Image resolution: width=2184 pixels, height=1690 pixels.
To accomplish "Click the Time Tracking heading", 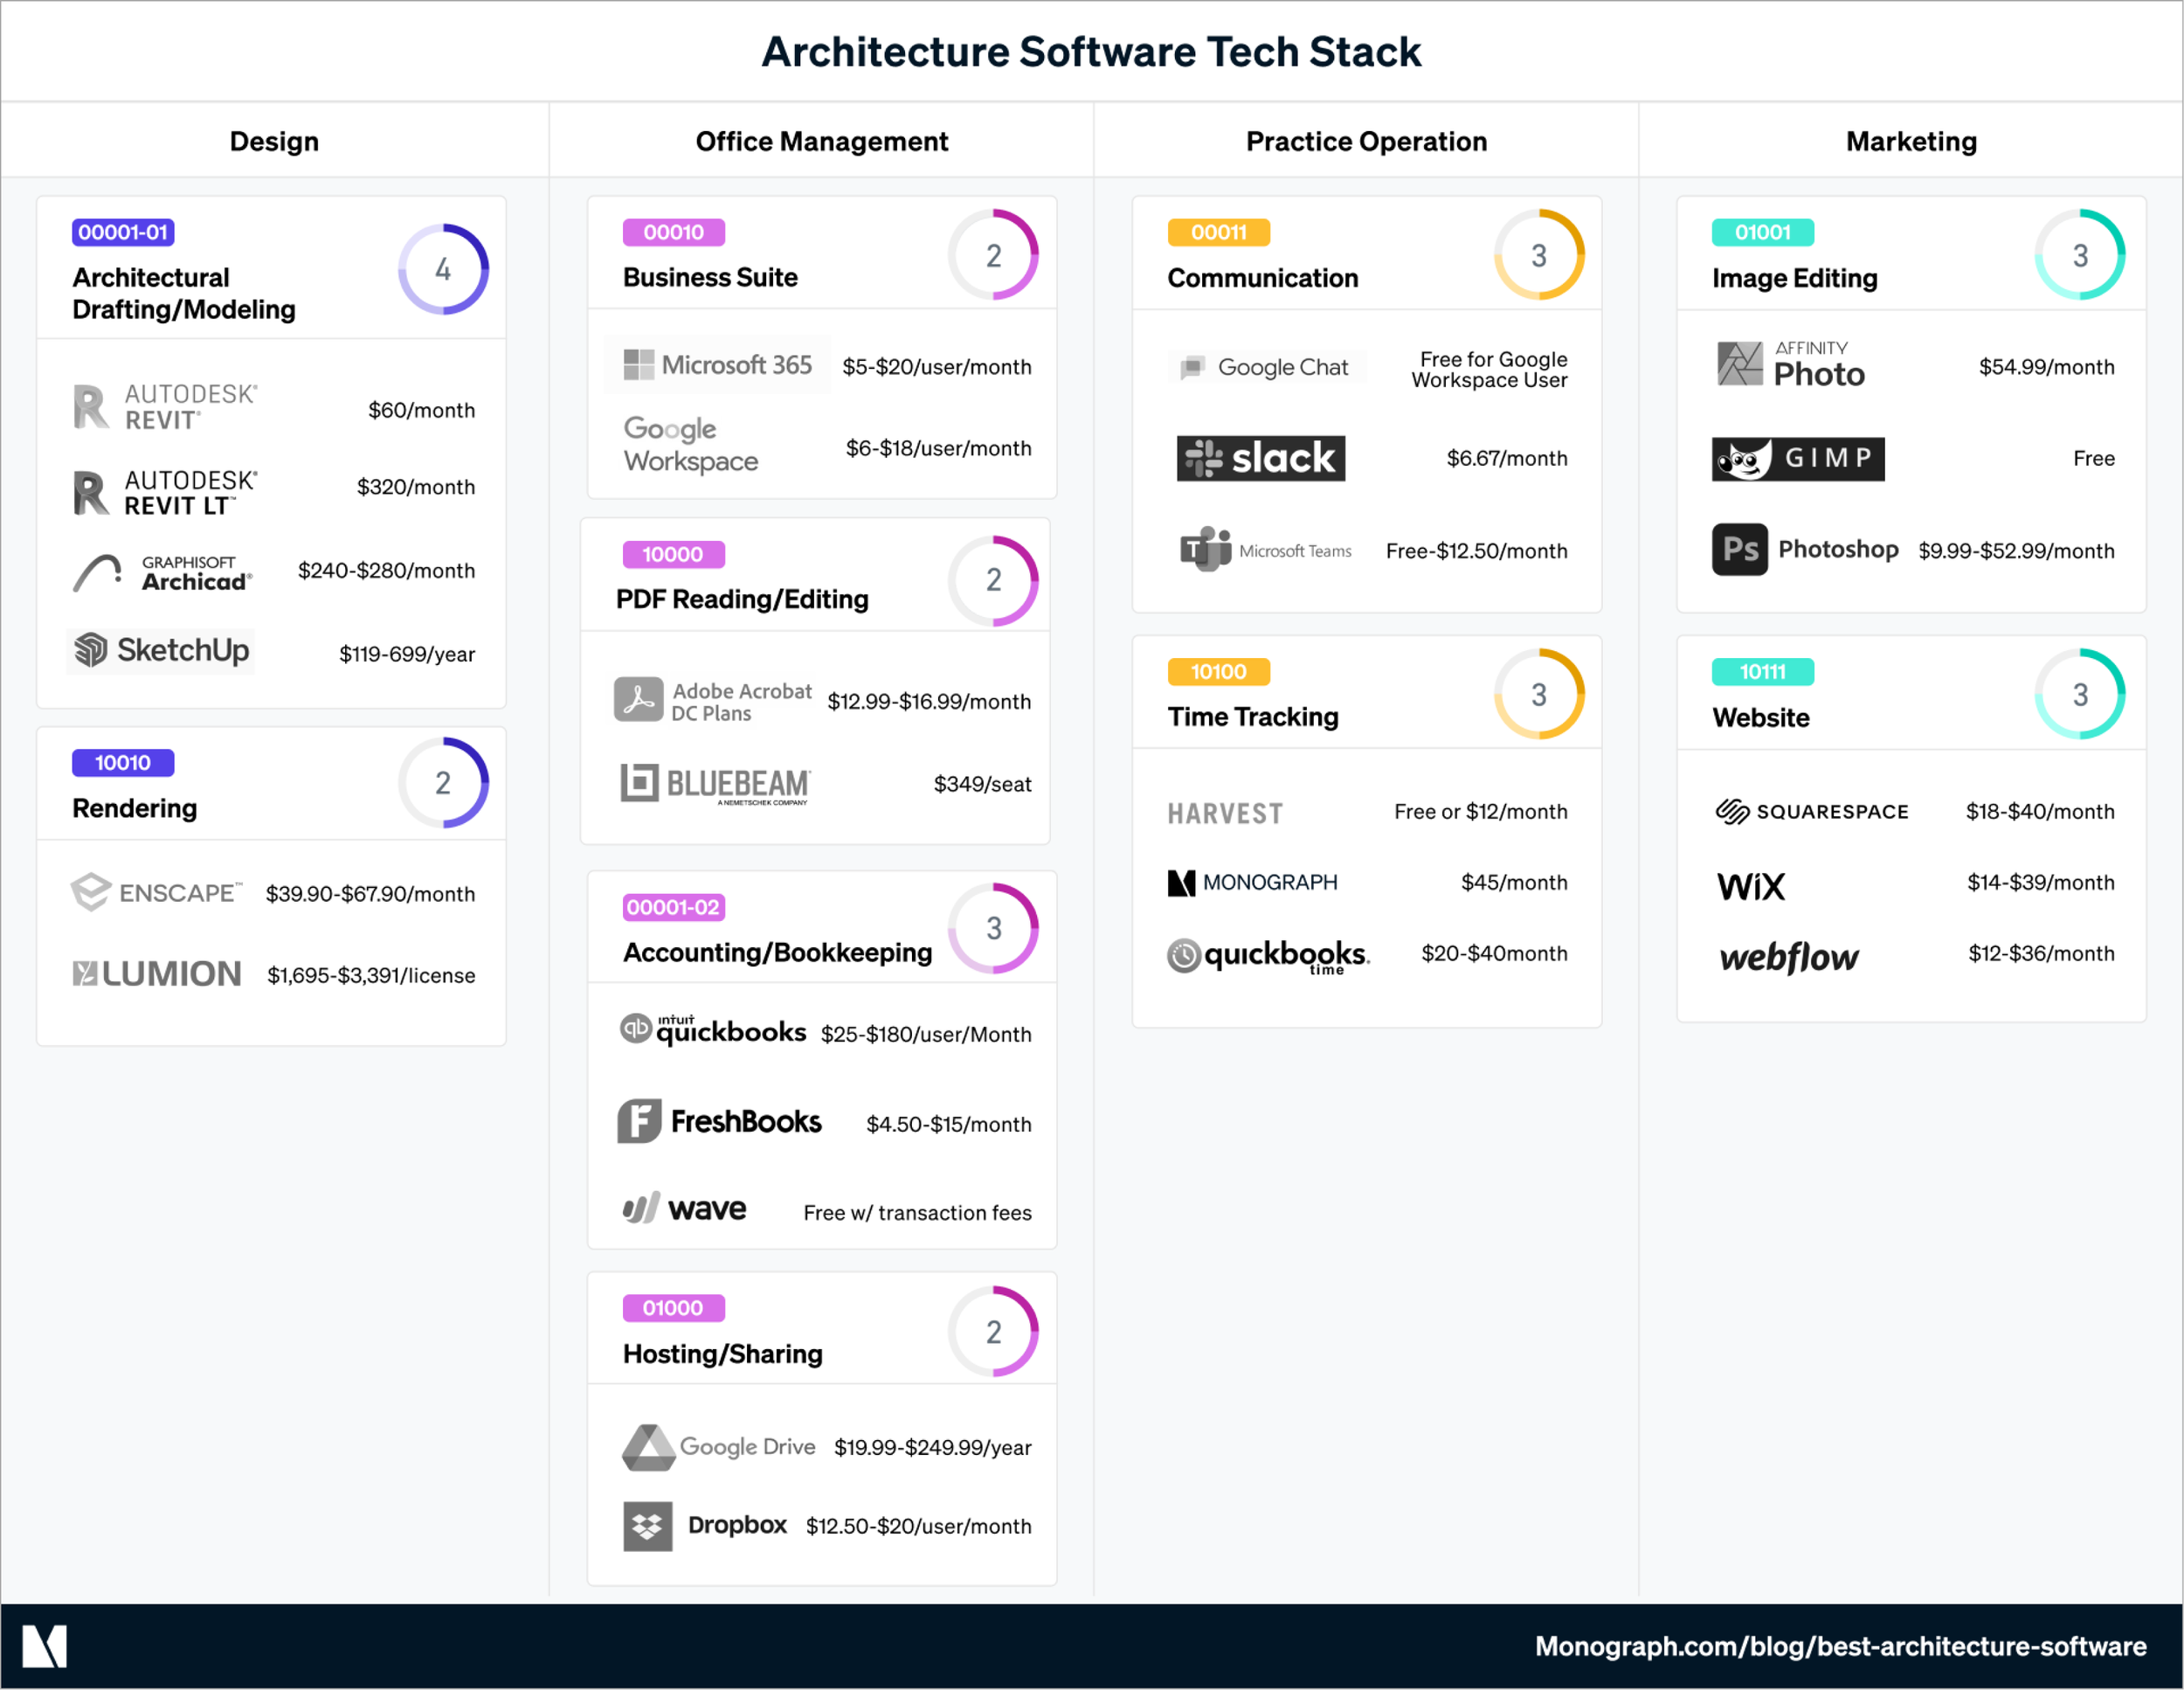I will point(1253,716).
